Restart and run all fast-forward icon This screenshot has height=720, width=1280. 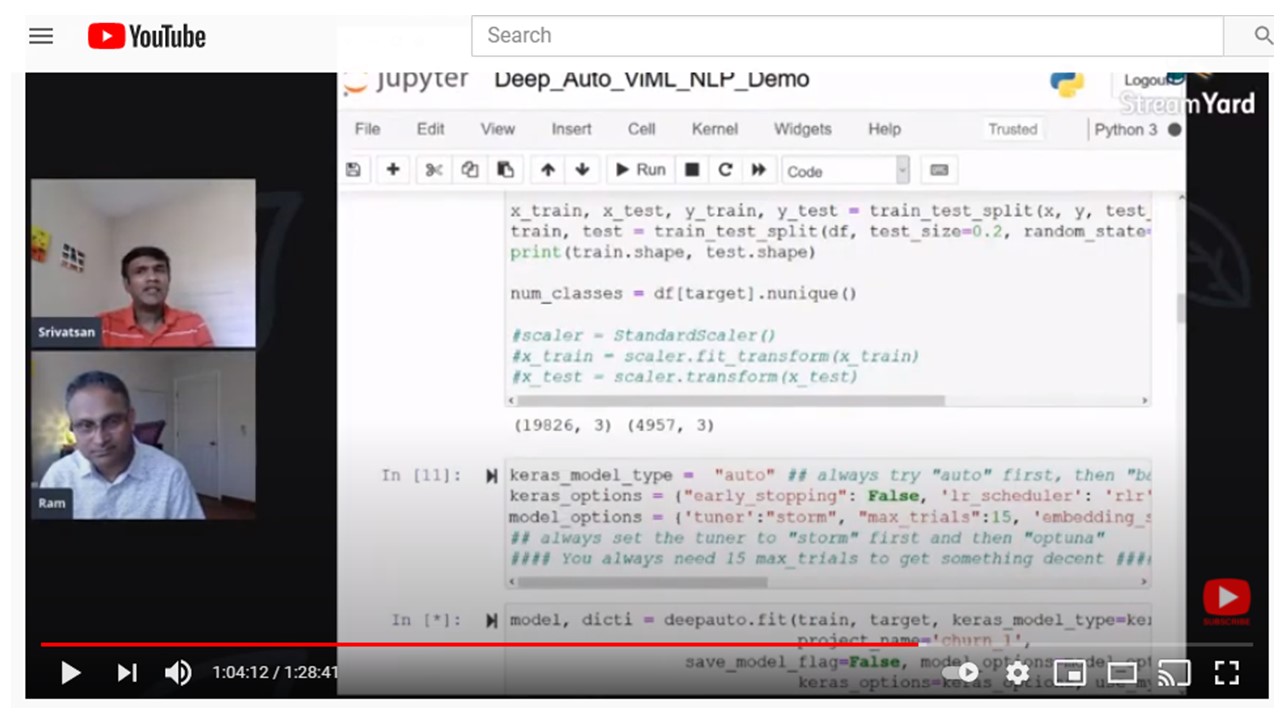[759, 170]
